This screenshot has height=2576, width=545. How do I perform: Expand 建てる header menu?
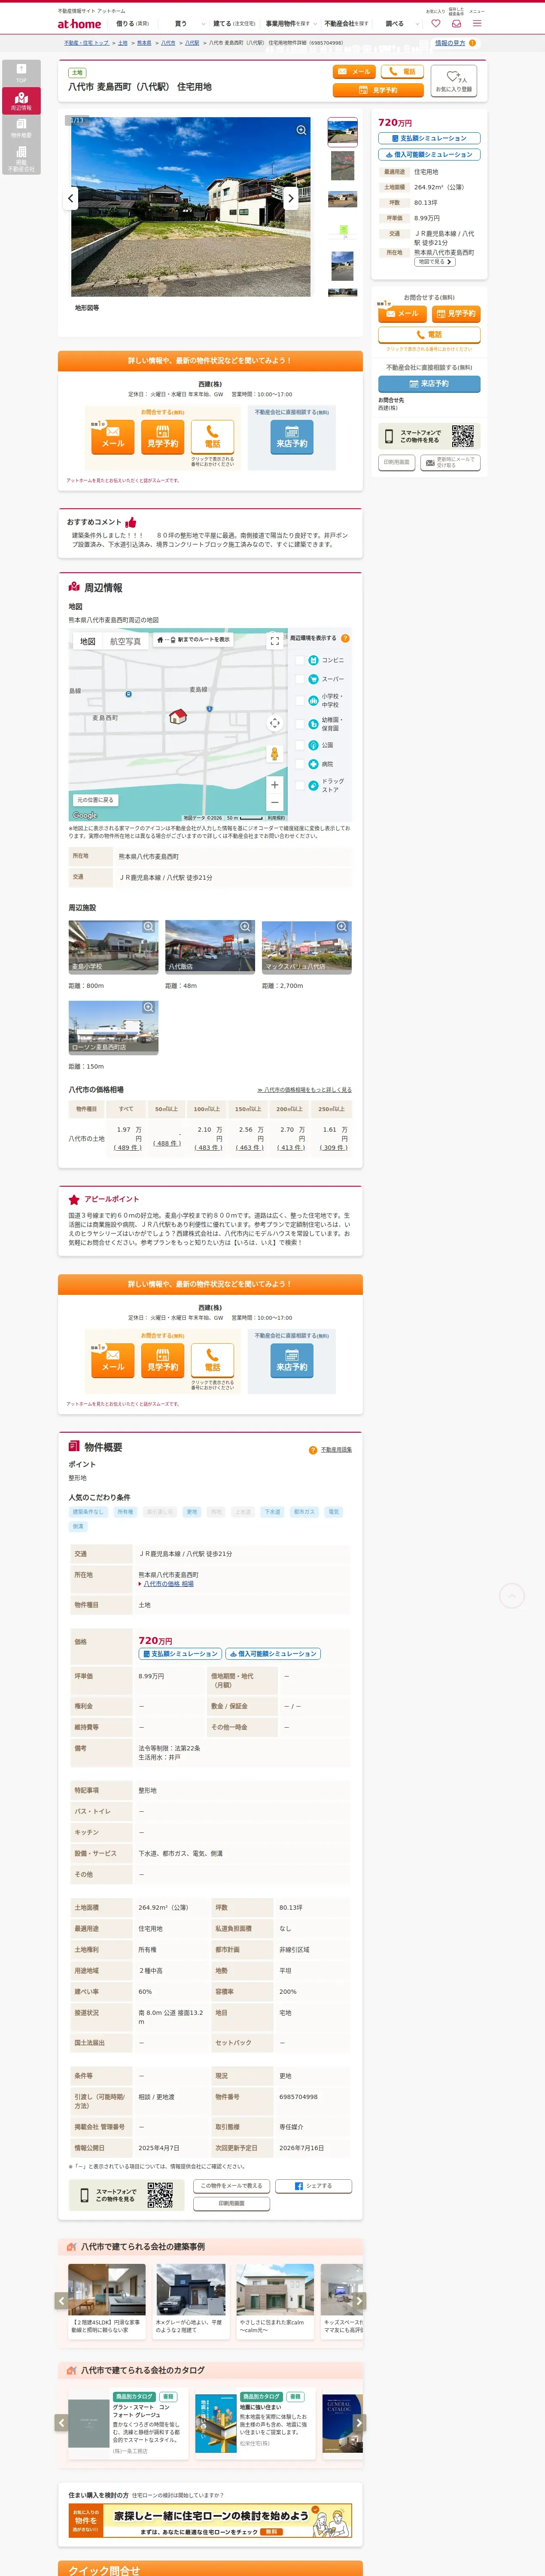click(234, 23)
